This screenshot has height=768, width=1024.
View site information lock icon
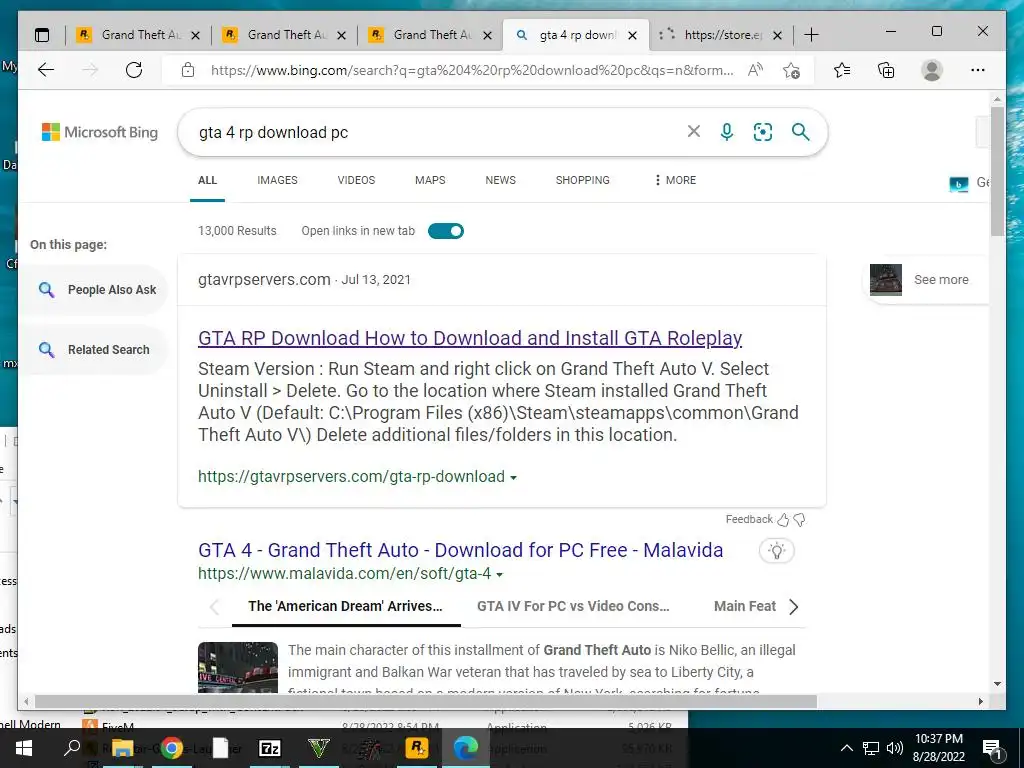(188, 70)
